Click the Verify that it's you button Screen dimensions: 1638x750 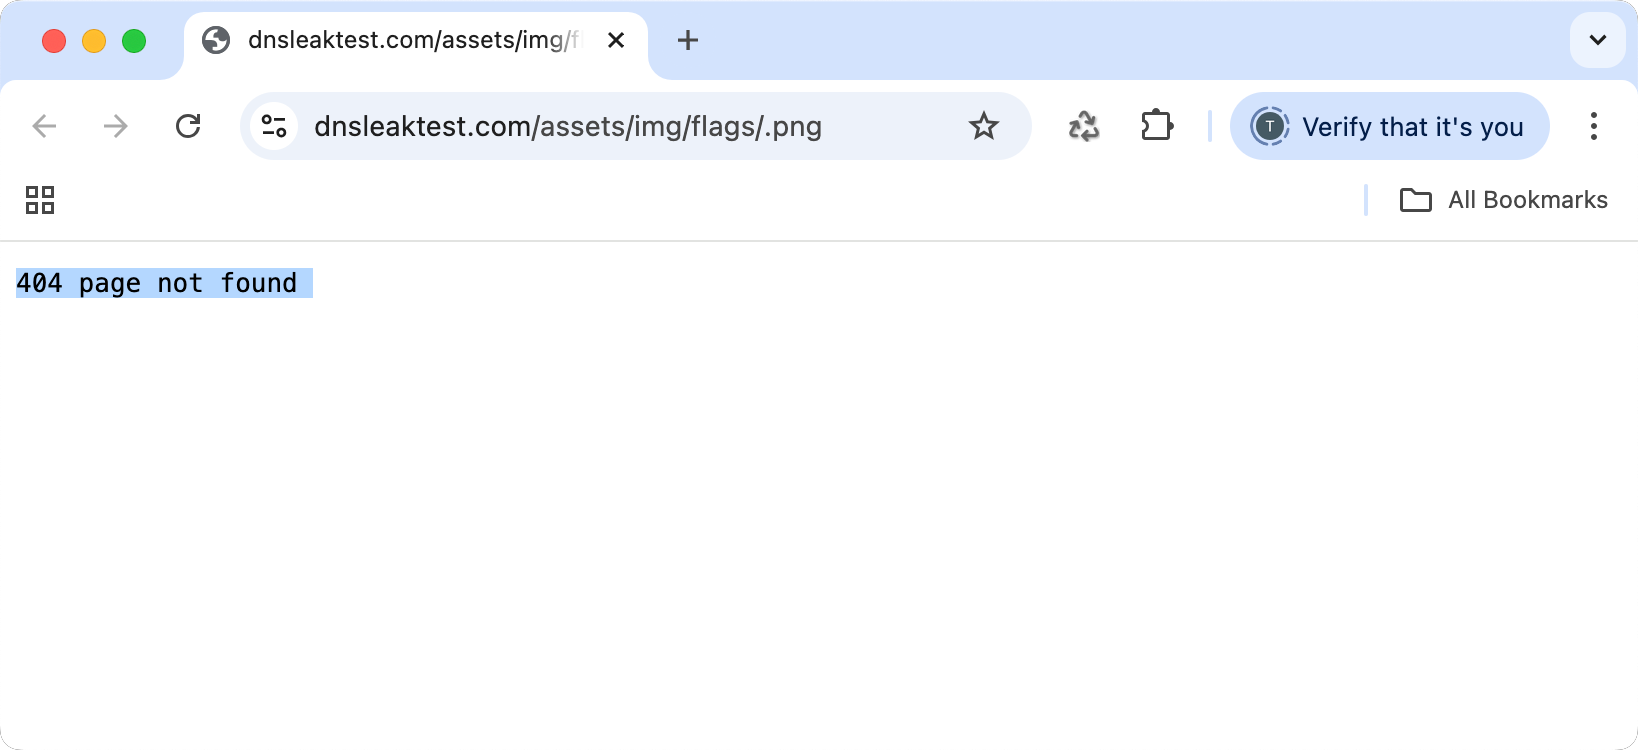(x=1411, y=127)
